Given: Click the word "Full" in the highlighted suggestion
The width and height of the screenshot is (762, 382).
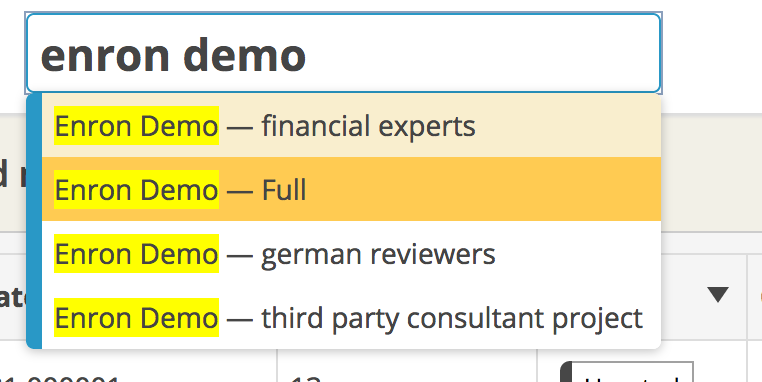Looking at the screenshot, I should [284, 189].
